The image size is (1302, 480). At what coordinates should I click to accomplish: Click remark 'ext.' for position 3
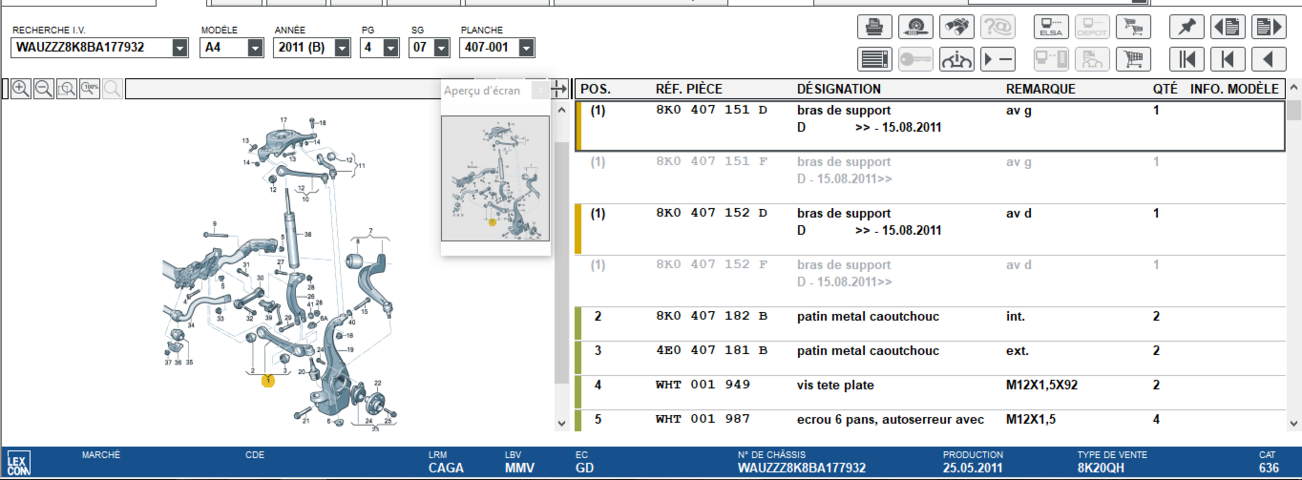tap(1017, 351)
